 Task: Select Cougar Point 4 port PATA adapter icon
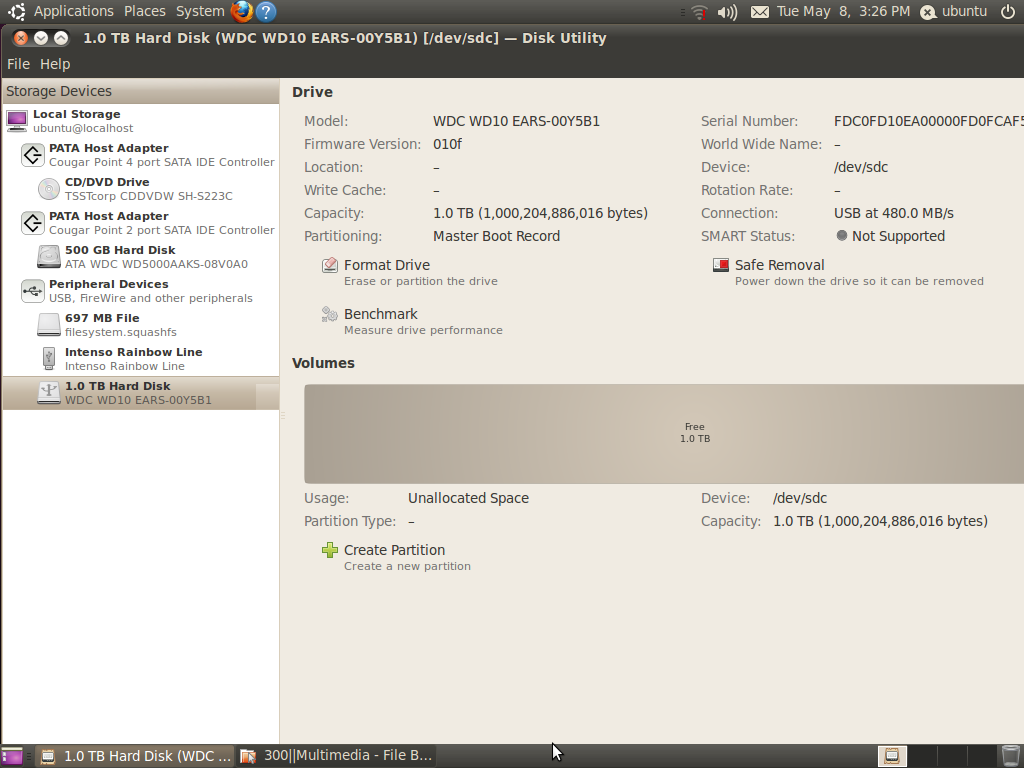[33, 155]
